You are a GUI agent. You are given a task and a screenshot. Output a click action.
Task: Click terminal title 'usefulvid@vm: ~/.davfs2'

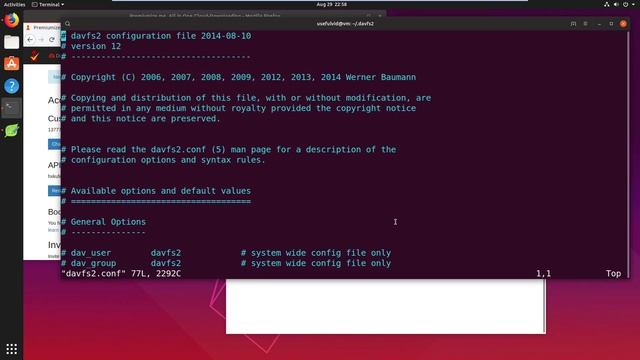345,24
